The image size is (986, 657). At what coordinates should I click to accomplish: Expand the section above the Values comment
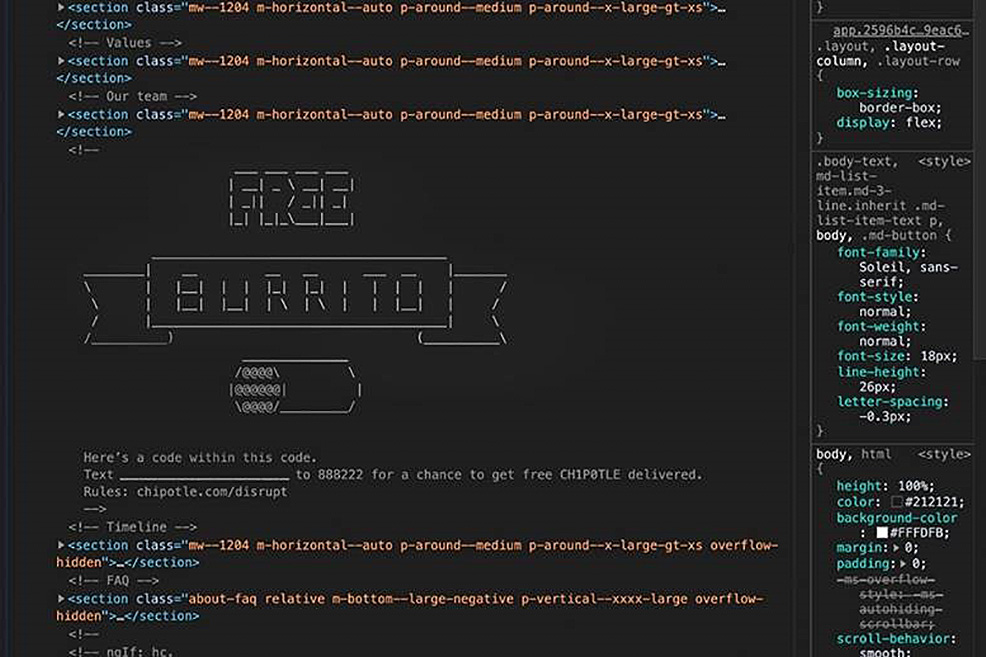(x=61, y=8)
